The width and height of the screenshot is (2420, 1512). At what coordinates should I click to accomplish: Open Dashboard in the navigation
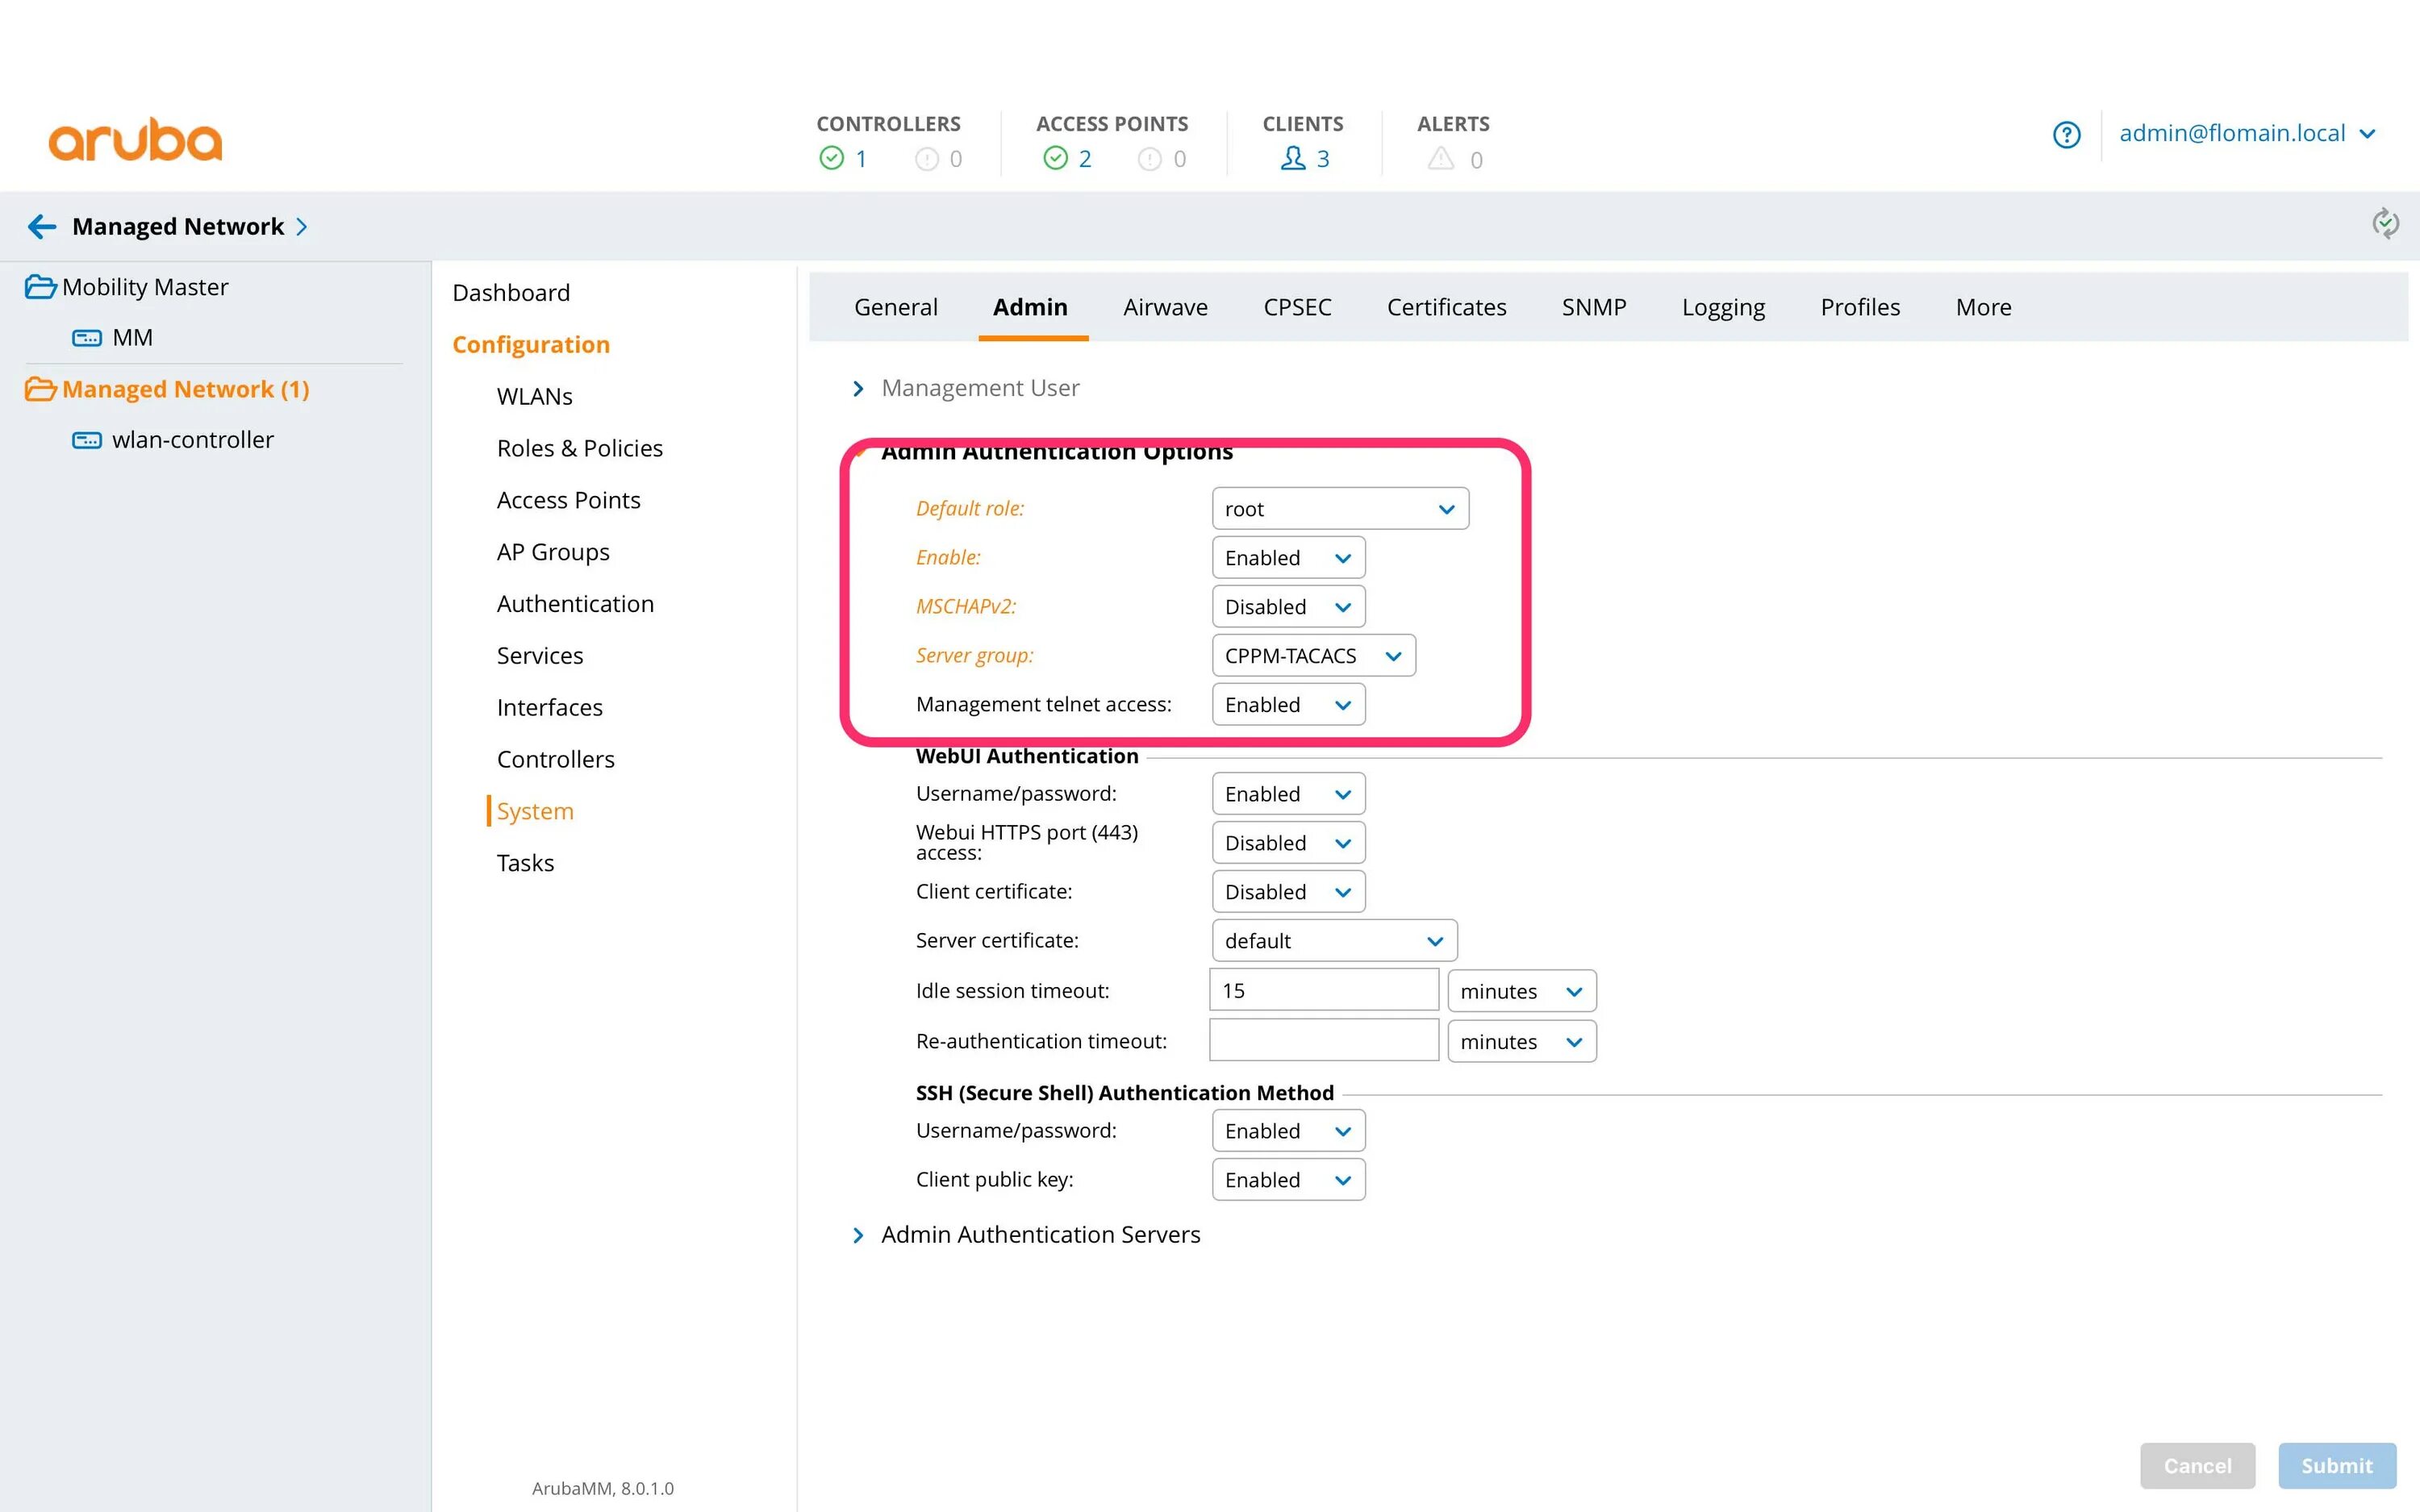pyautogui.click(x=511, y=293)
